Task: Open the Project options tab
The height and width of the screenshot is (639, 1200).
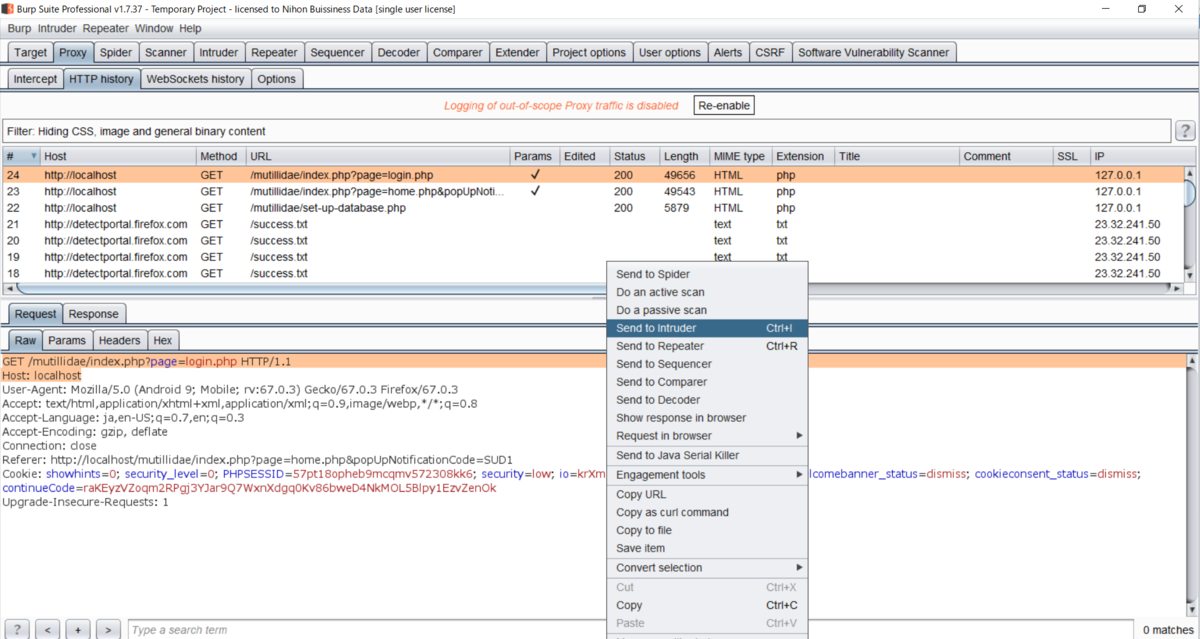Action: [589, 52]
